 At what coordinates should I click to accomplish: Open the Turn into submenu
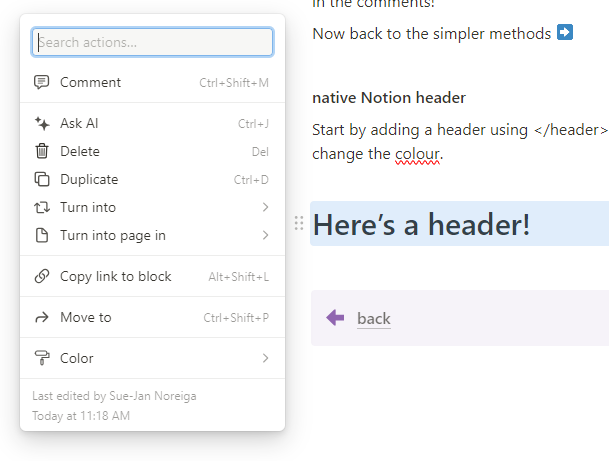[x=152, y=207]
